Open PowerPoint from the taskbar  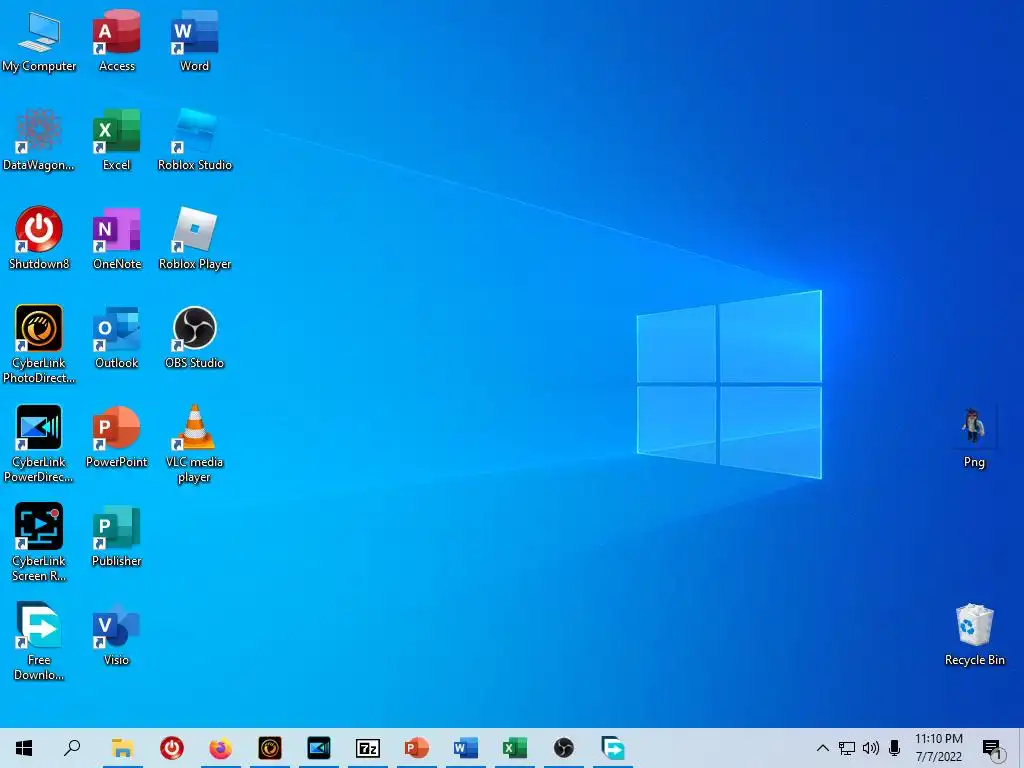click(x=417, y=748)
